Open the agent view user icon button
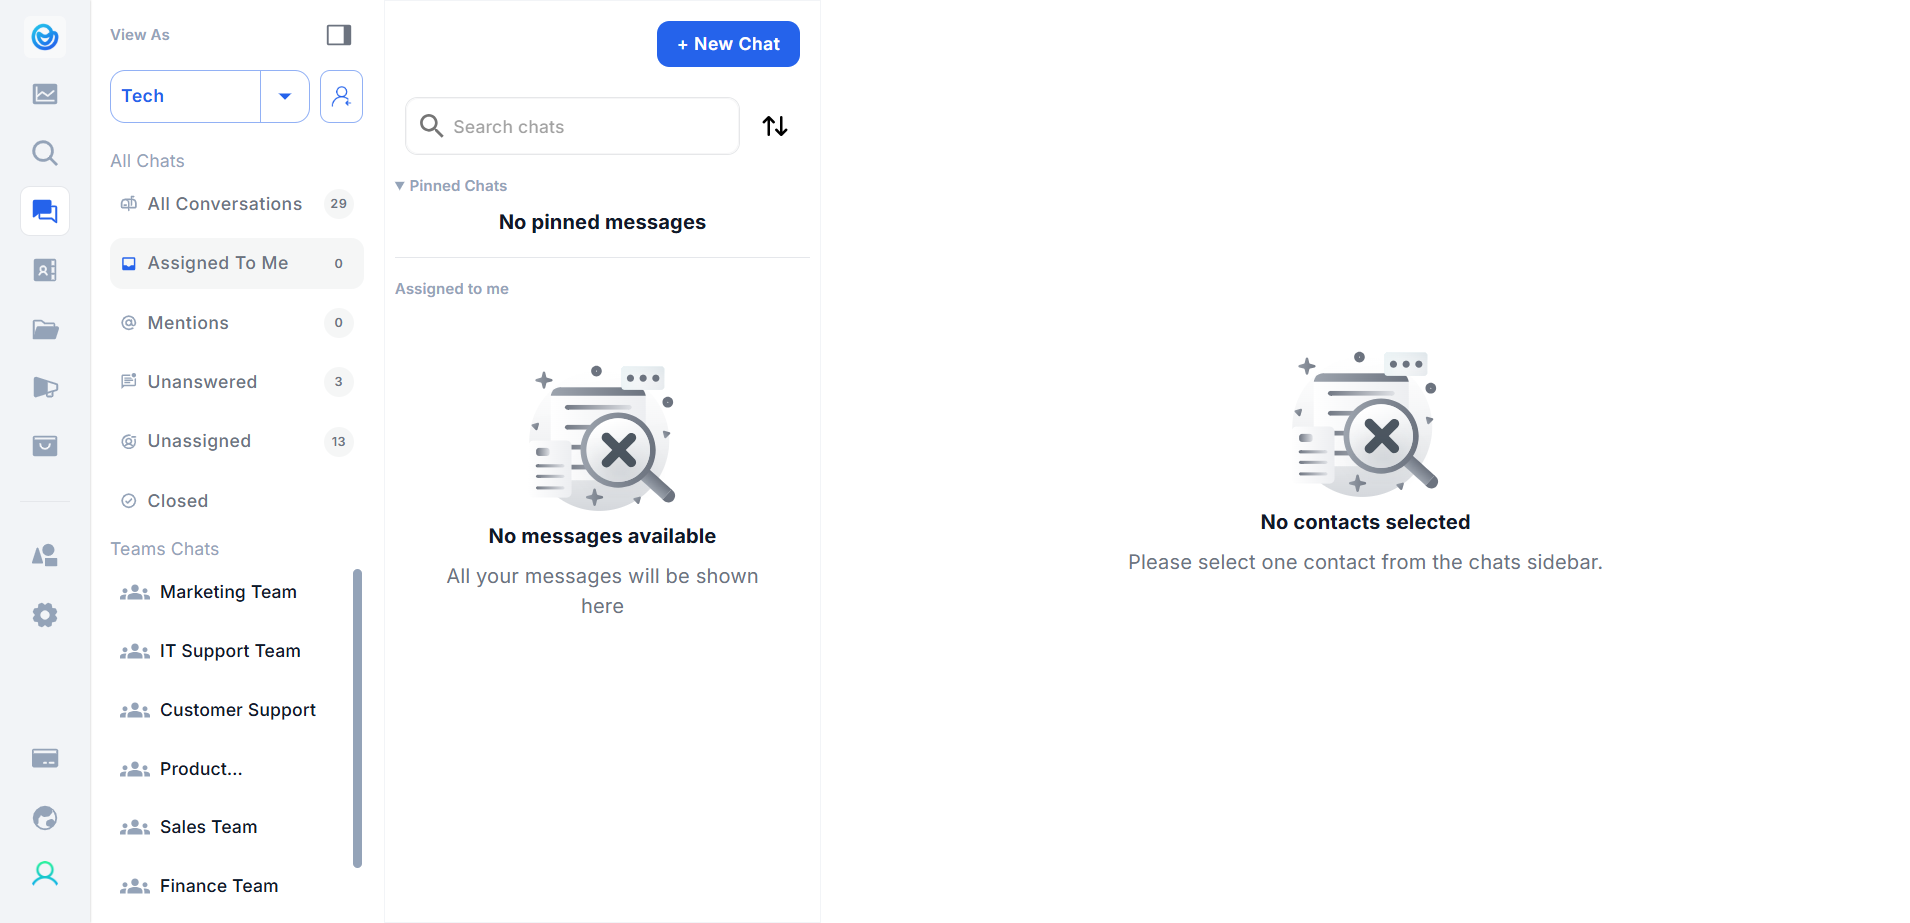The image size is (1910, 923). 341,96
